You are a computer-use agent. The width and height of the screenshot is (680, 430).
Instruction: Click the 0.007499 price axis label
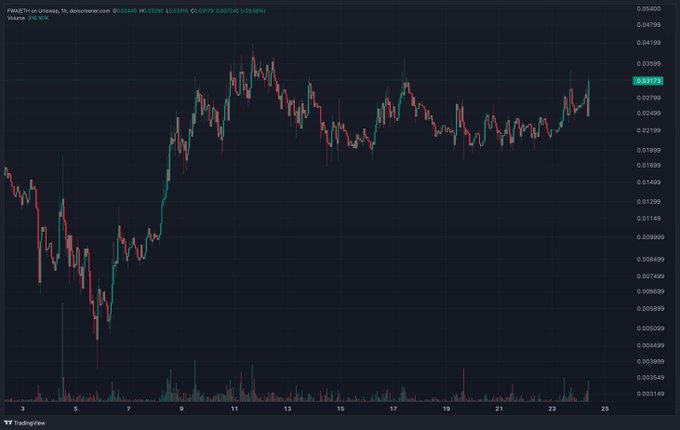[650, 276]
